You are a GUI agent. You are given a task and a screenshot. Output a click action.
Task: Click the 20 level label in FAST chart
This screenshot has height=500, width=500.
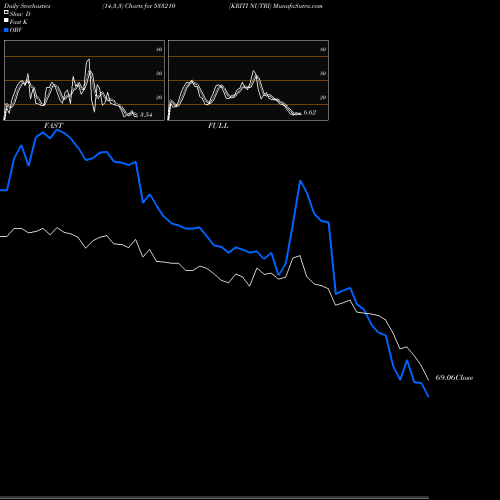(159, 97)
